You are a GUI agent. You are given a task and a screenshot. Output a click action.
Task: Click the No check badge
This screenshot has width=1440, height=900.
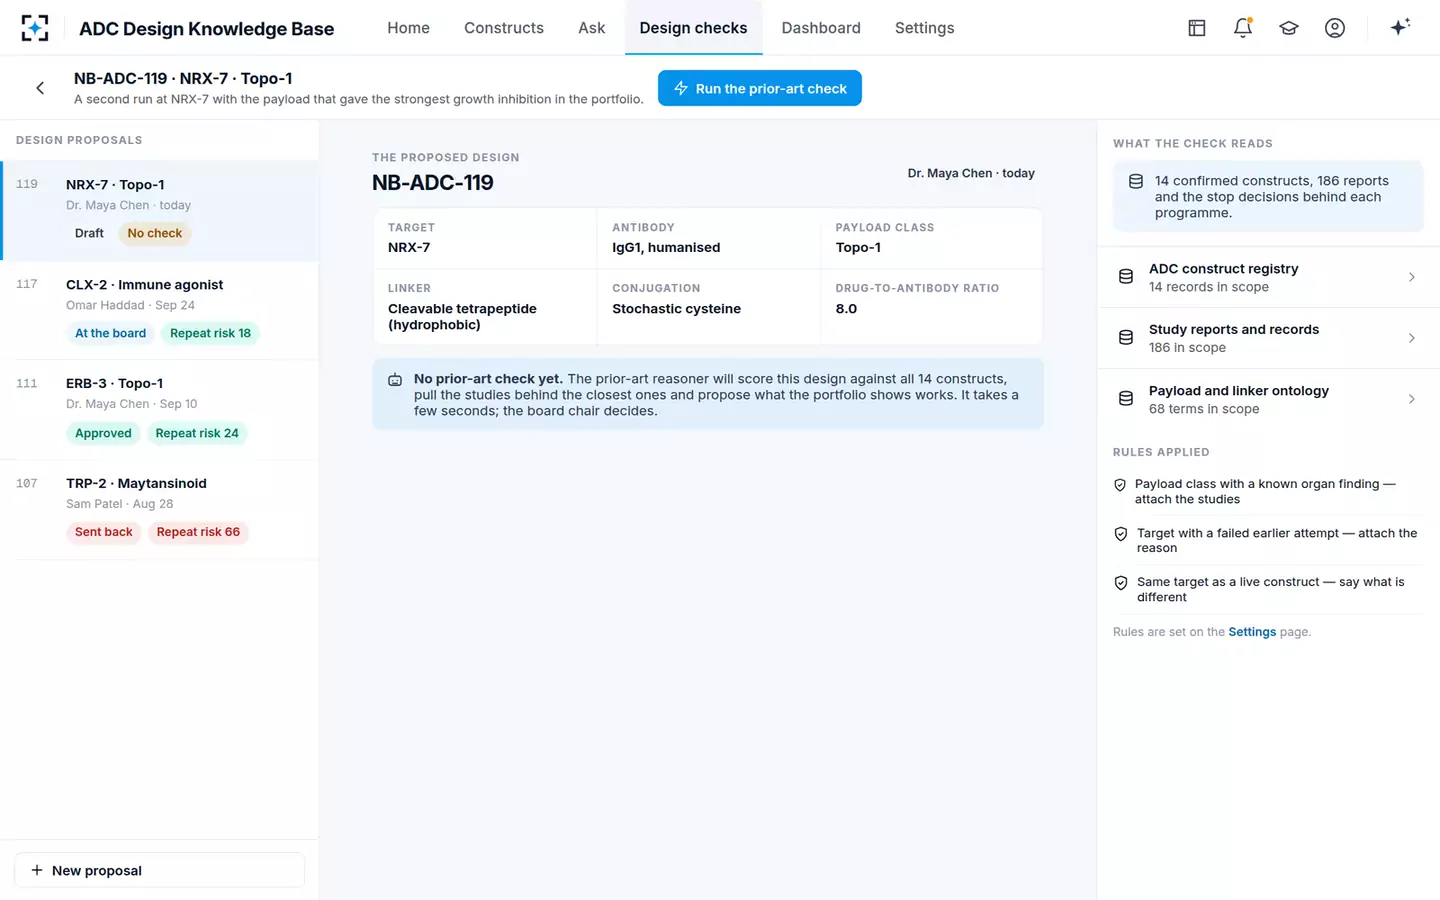(155, 233)
